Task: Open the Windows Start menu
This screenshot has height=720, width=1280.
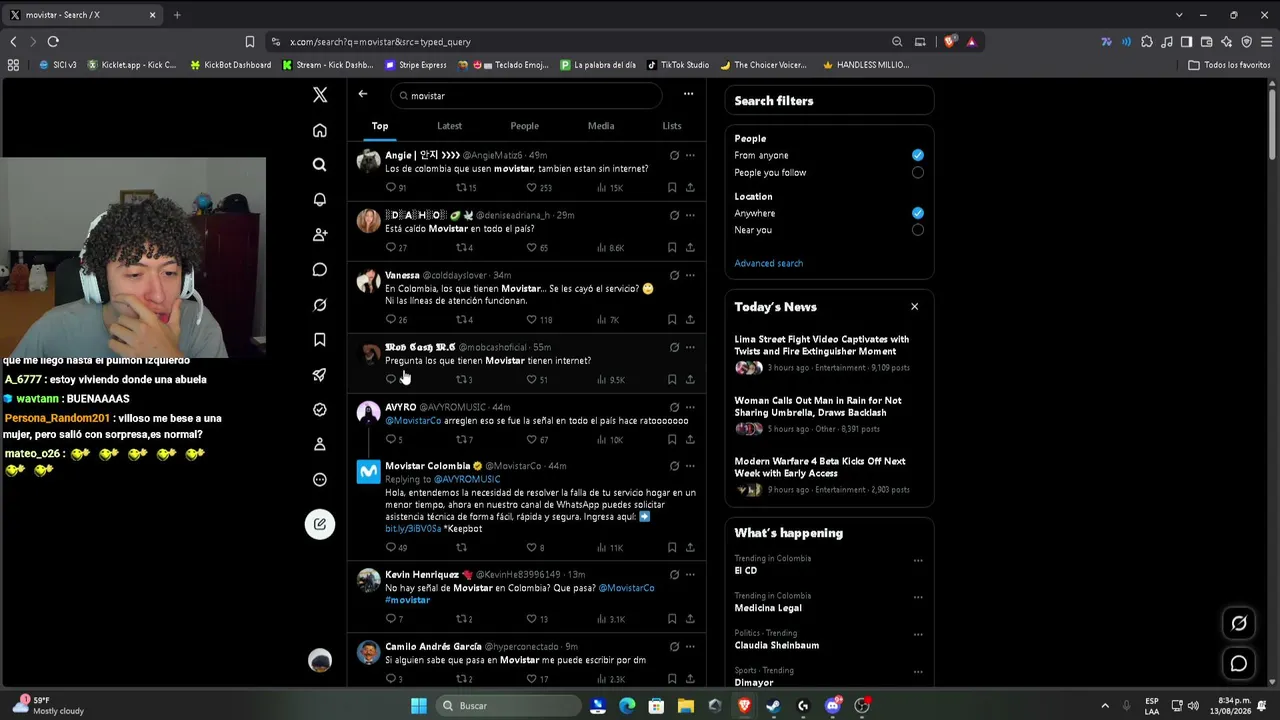Action: point(419,706)
